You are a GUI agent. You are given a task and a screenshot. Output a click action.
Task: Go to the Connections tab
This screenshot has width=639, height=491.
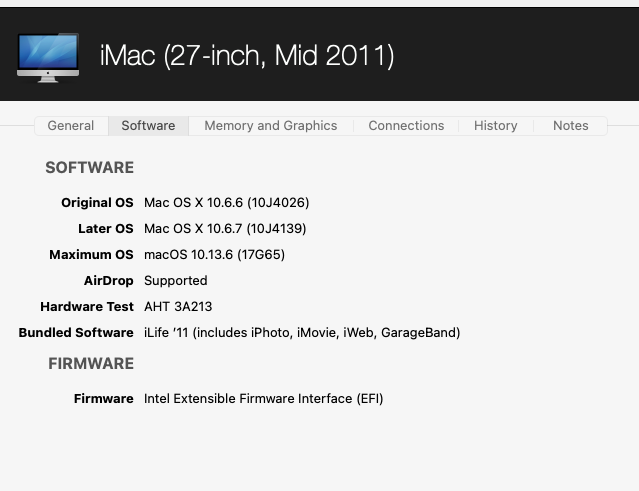pyautogui.click(x=406, y=126)
